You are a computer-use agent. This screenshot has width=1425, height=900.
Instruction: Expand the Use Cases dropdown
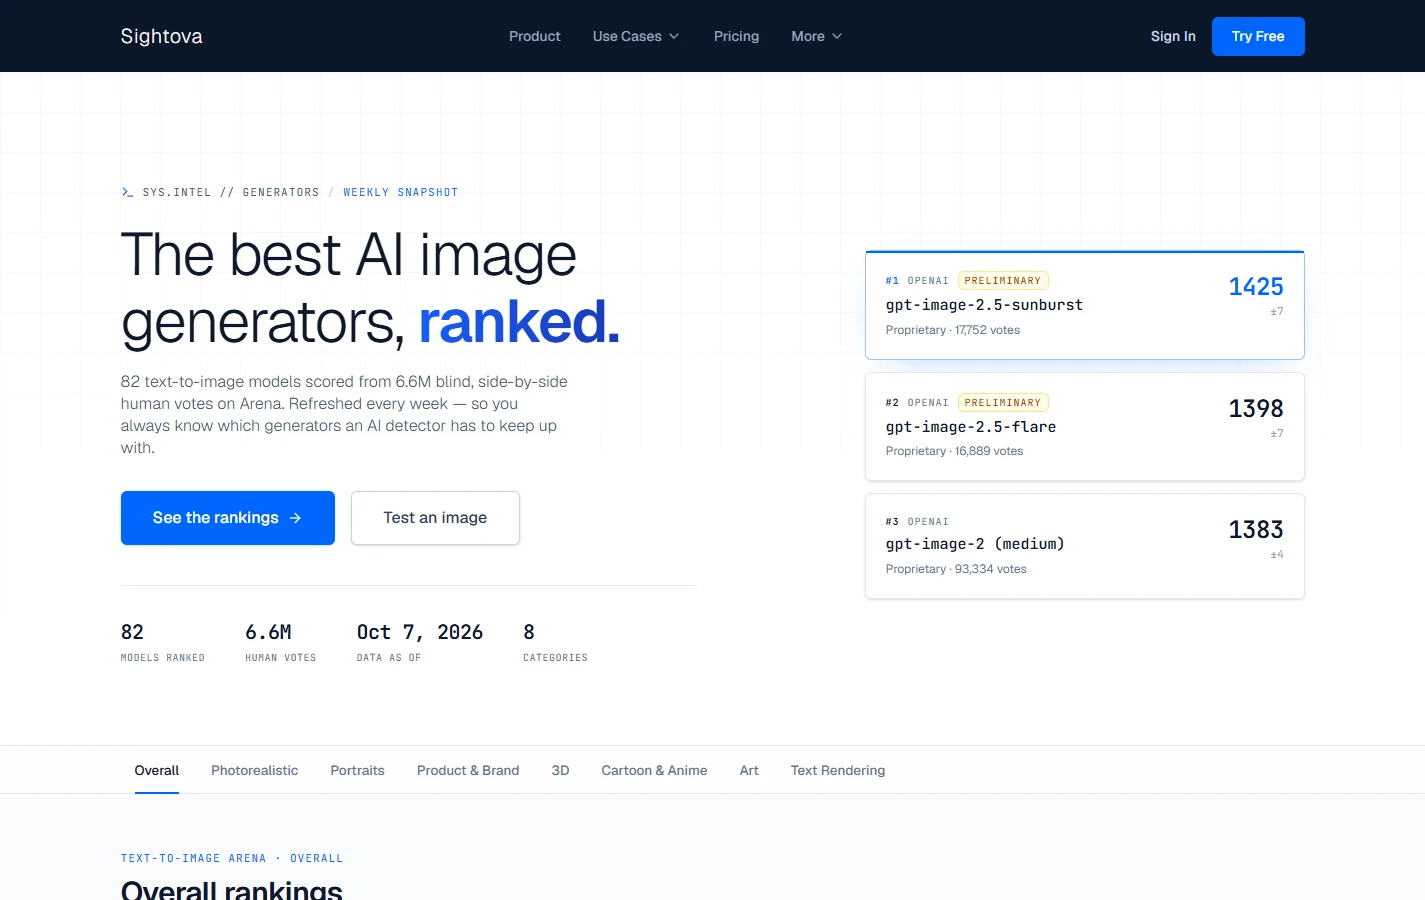(636, 36)
